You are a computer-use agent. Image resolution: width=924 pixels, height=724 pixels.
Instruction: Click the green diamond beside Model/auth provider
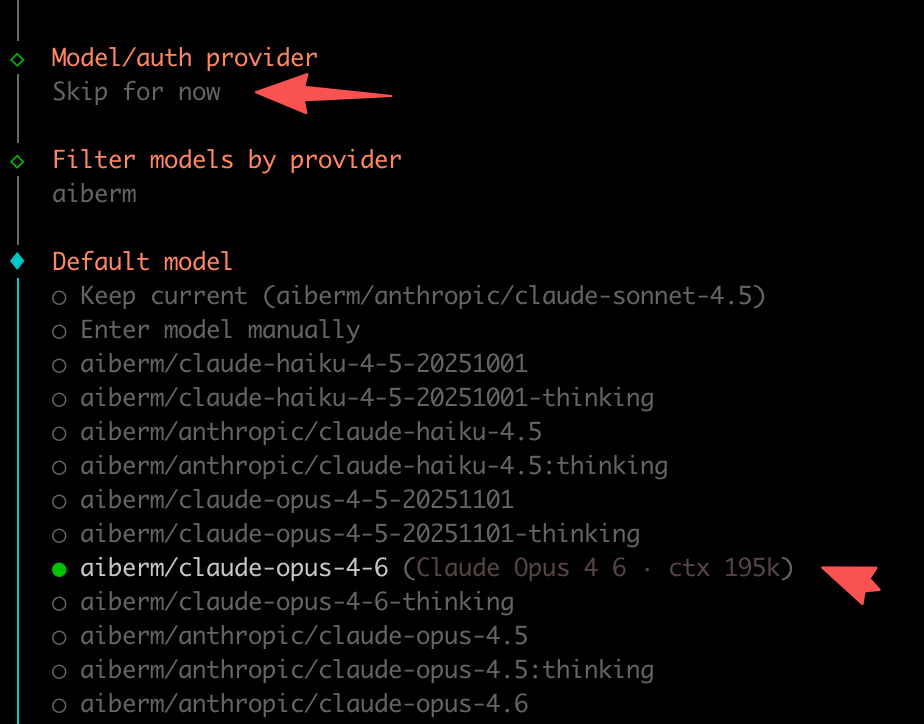pyautogui.click(x=17, y=59)
